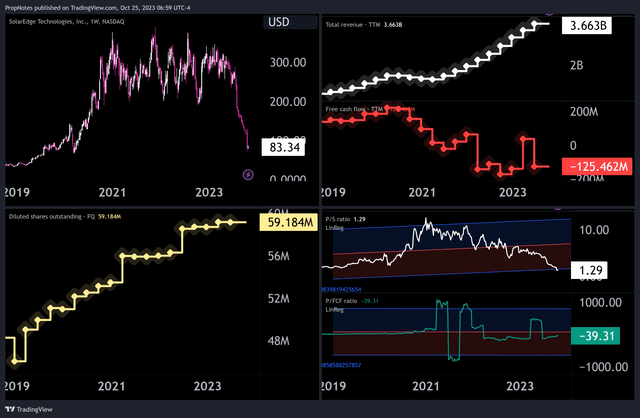This screenshot has width=640, height=418.
Task: Click the purple lightning event icon on price chart
Action: tap(249, 175)
